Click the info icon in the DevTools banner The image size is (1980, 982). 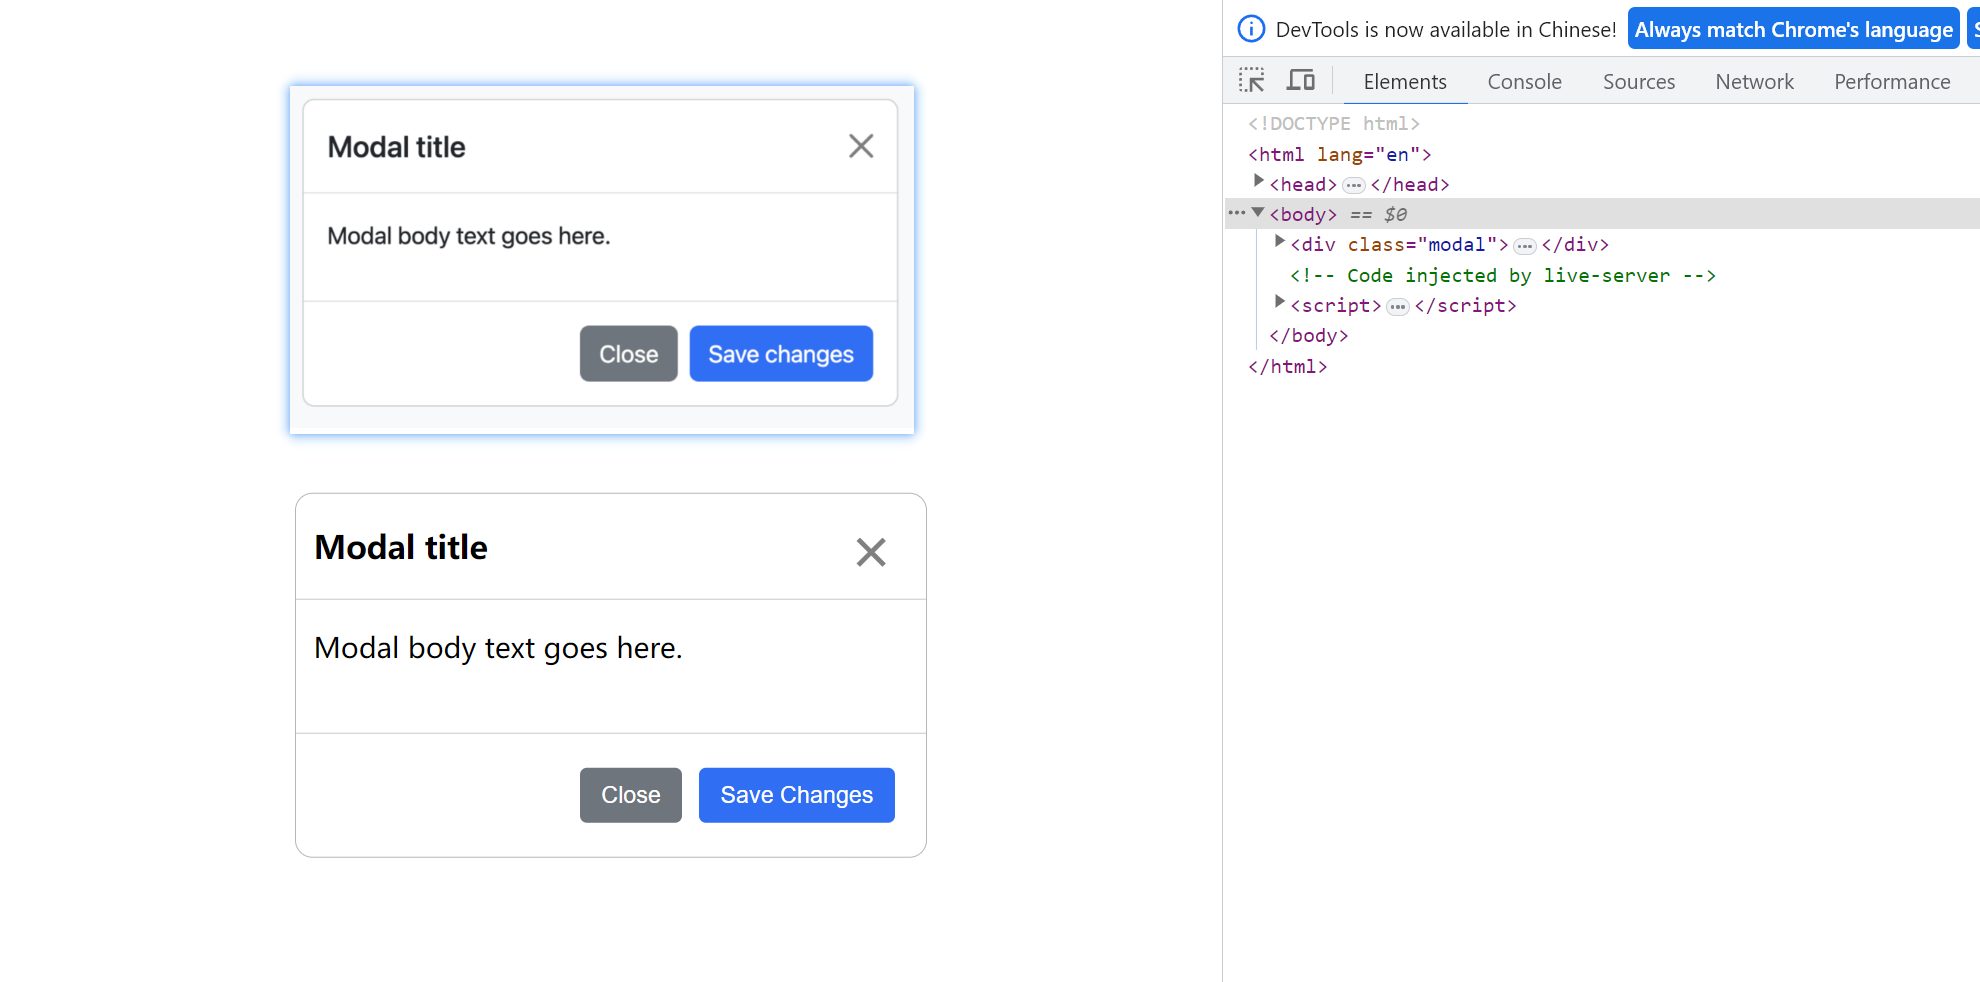1251,29
